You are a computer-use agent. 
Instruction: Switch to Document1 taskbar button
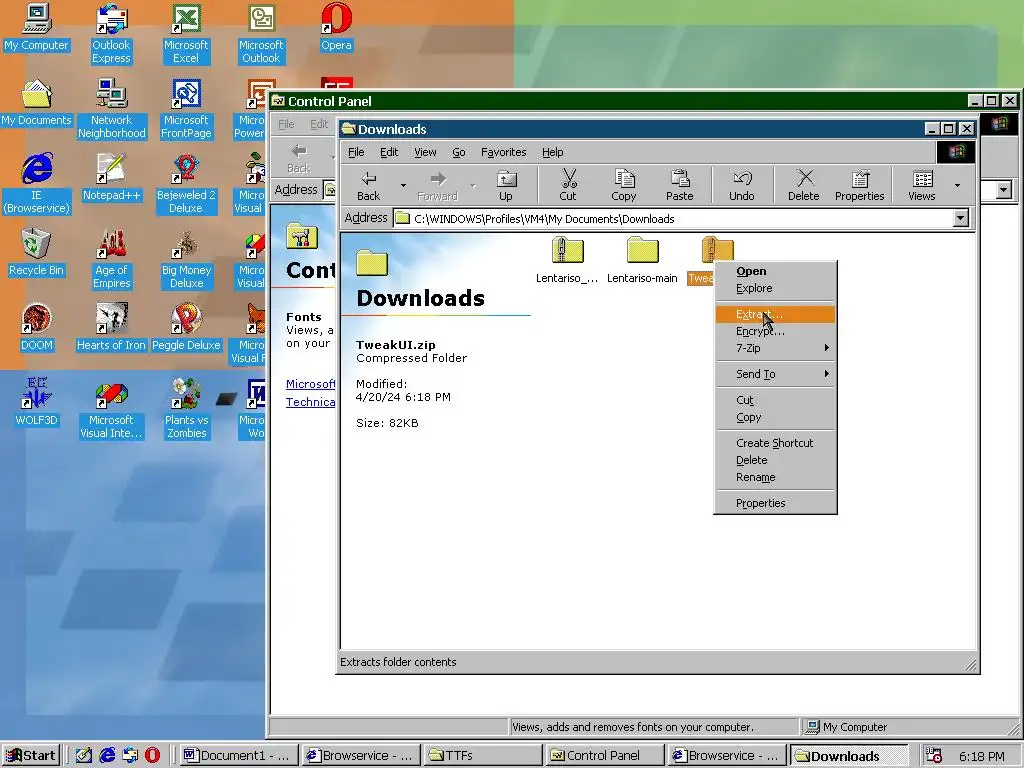tap(237, 756)
